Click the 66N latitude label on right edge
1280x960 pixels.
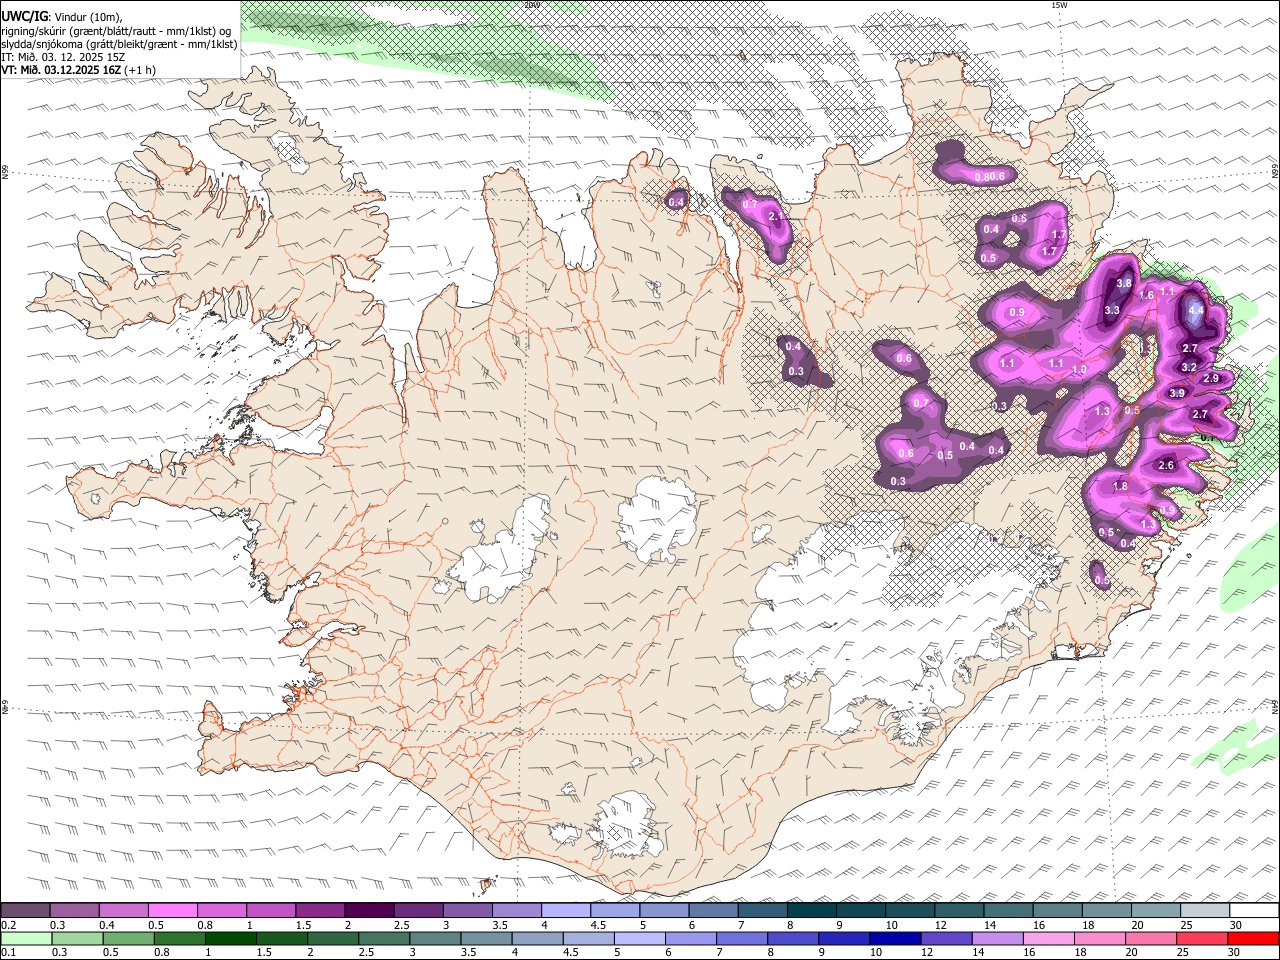(x=1275, y=172)
